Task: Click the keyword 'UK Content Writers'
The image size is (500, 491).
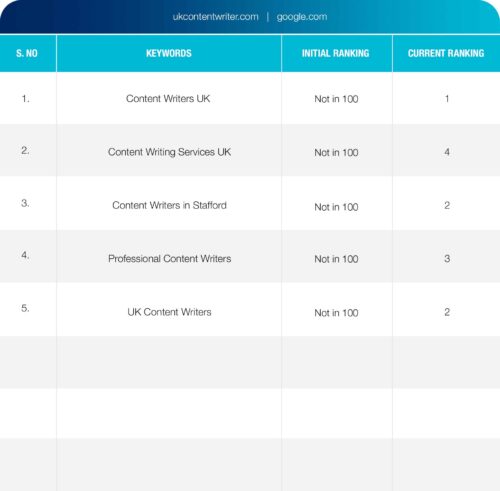Action: click(169, 312)
